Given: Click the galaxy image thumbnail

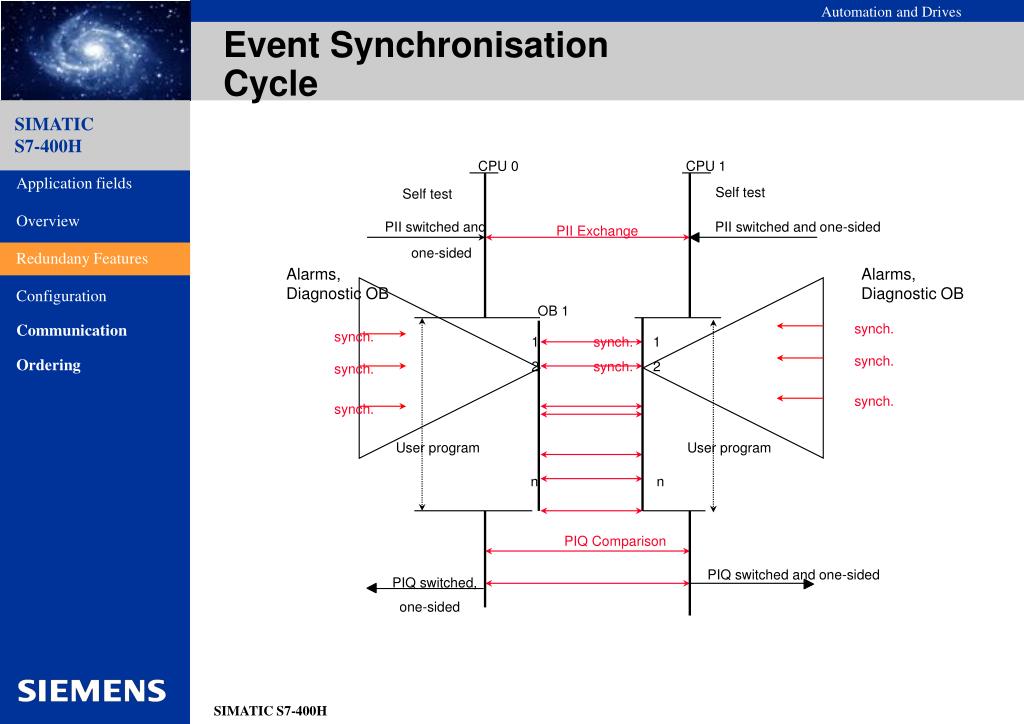Looking at the screenshot, I should pyautogui.click(x=95, y=50).
